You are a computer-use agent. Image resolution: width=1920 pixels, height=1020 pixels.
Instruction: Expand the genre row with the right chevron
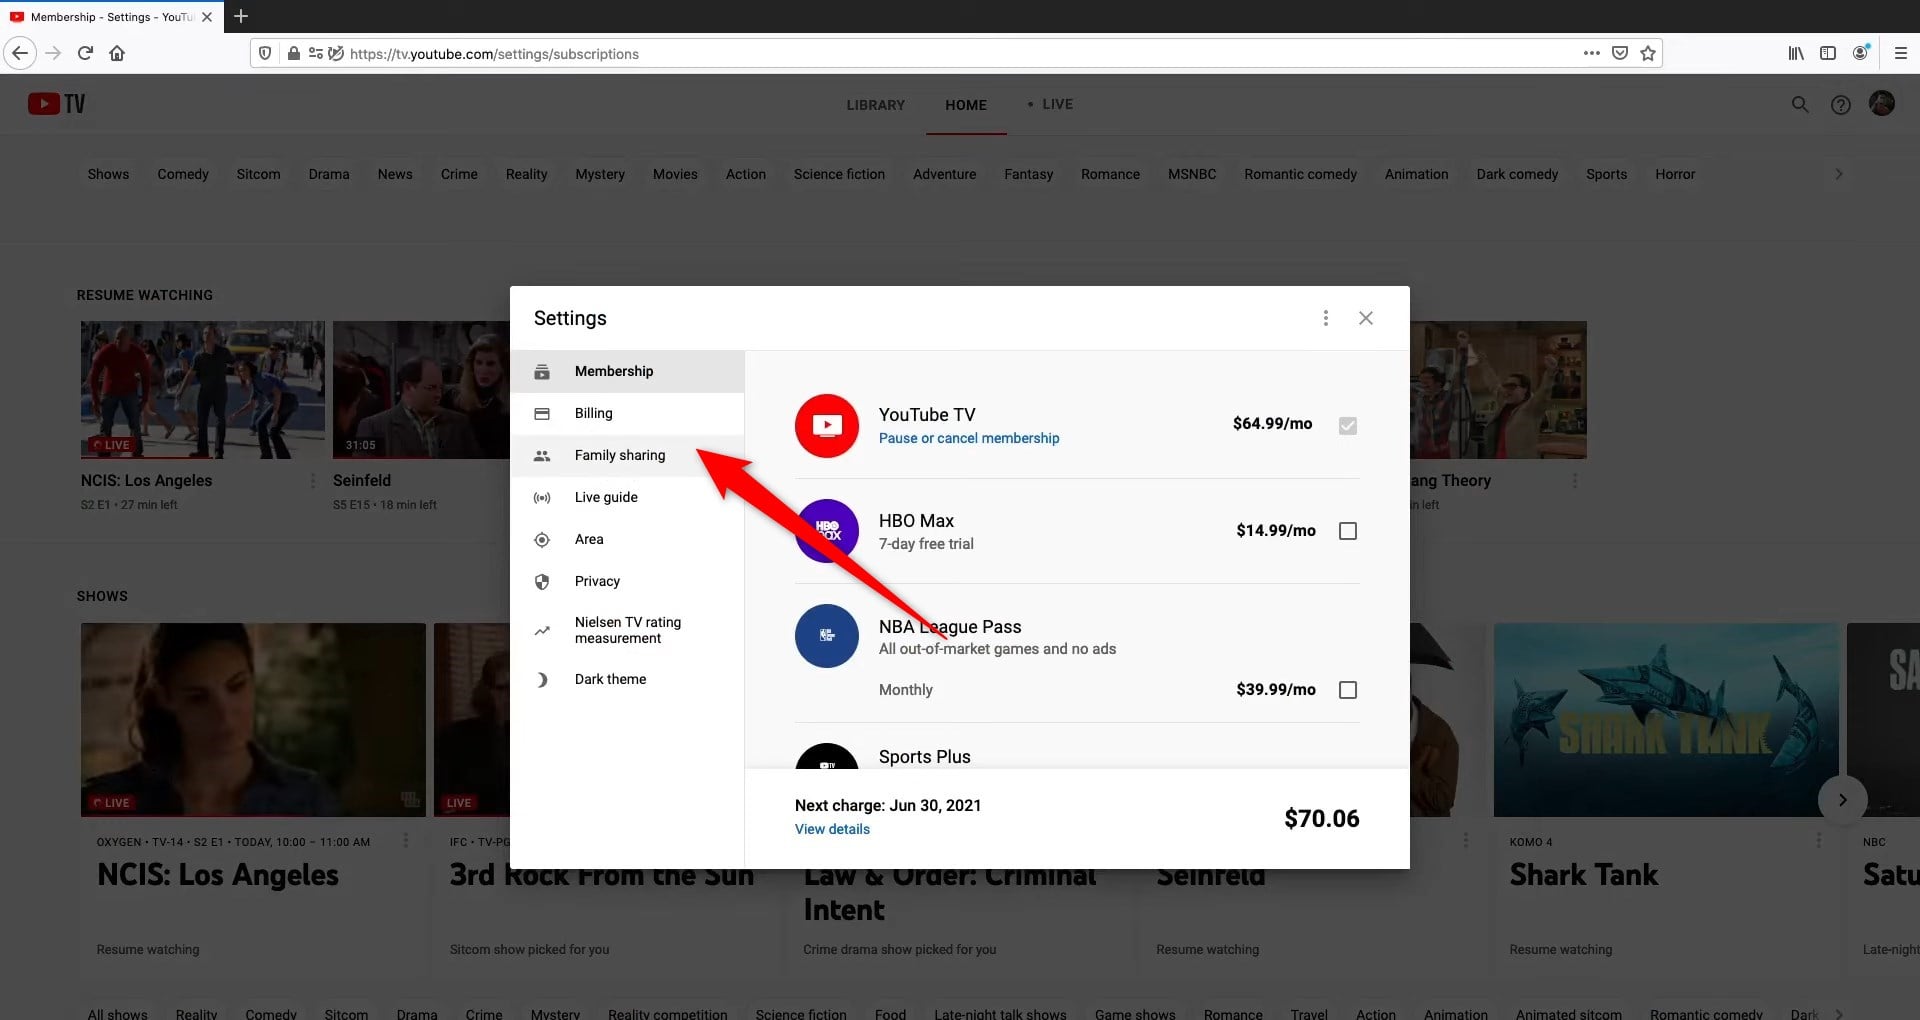1838,173
